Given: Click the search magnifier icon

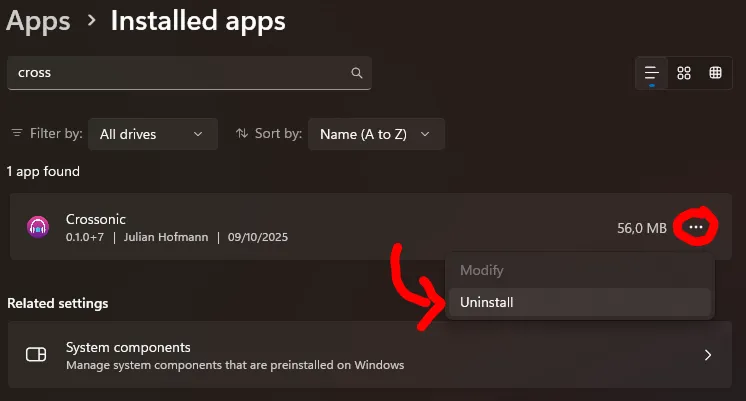Looking at the screenshot, I should [356, 73].
